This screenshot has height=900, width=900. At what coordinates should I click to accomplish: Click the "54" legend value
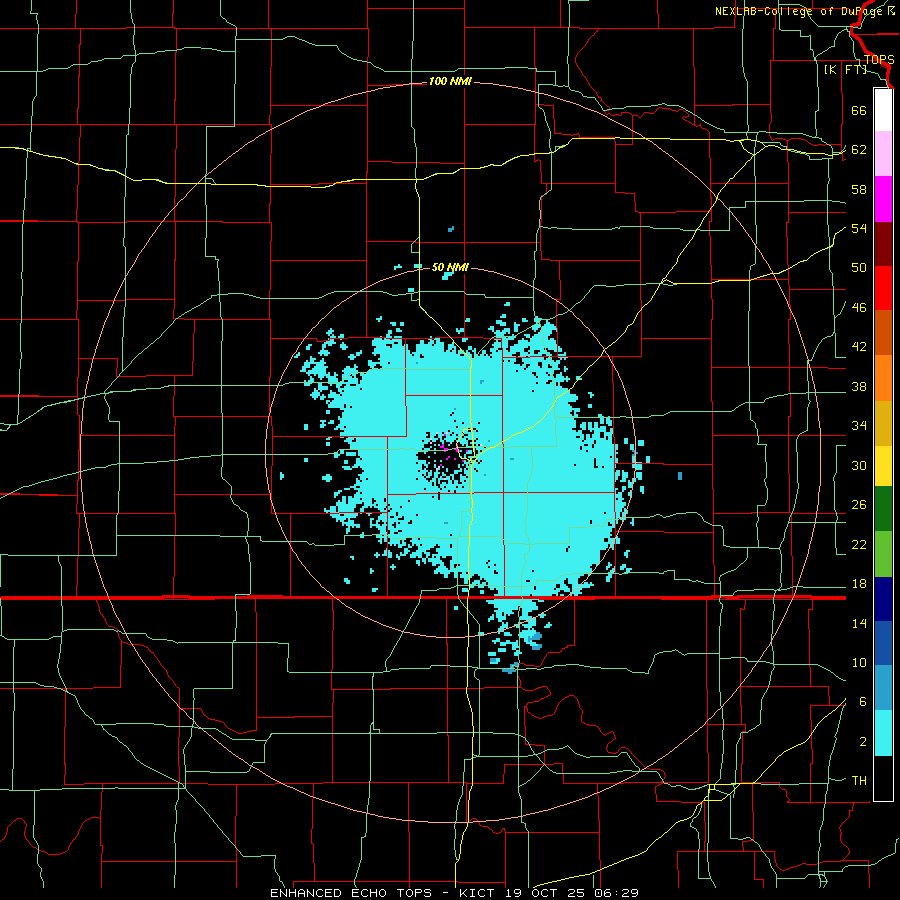pos(859,228)
